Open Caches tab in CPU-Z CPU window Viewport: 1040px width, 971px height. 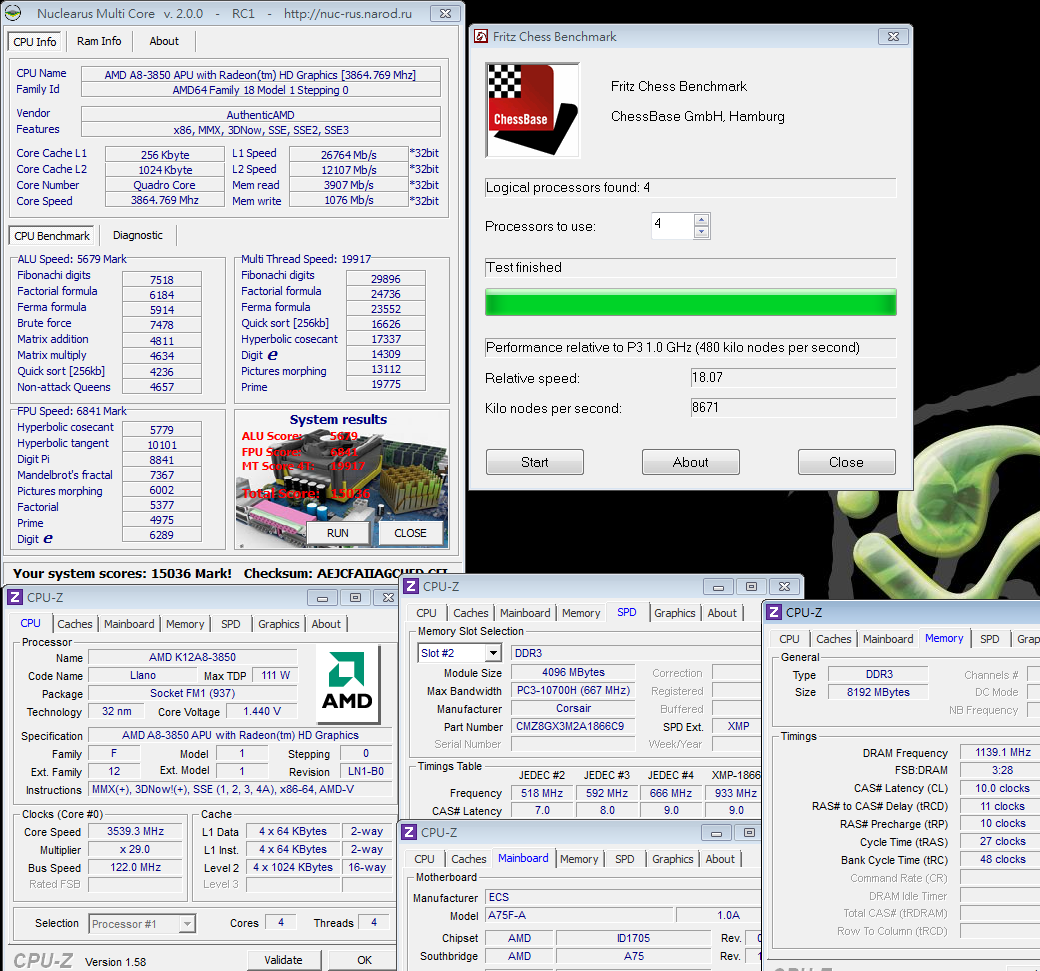75,623
